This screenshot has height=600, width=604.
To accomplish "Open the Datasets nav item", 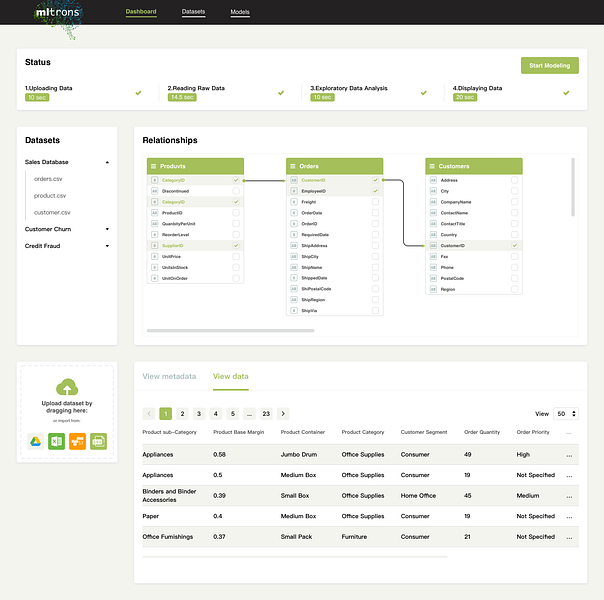I will coord(193,12).
